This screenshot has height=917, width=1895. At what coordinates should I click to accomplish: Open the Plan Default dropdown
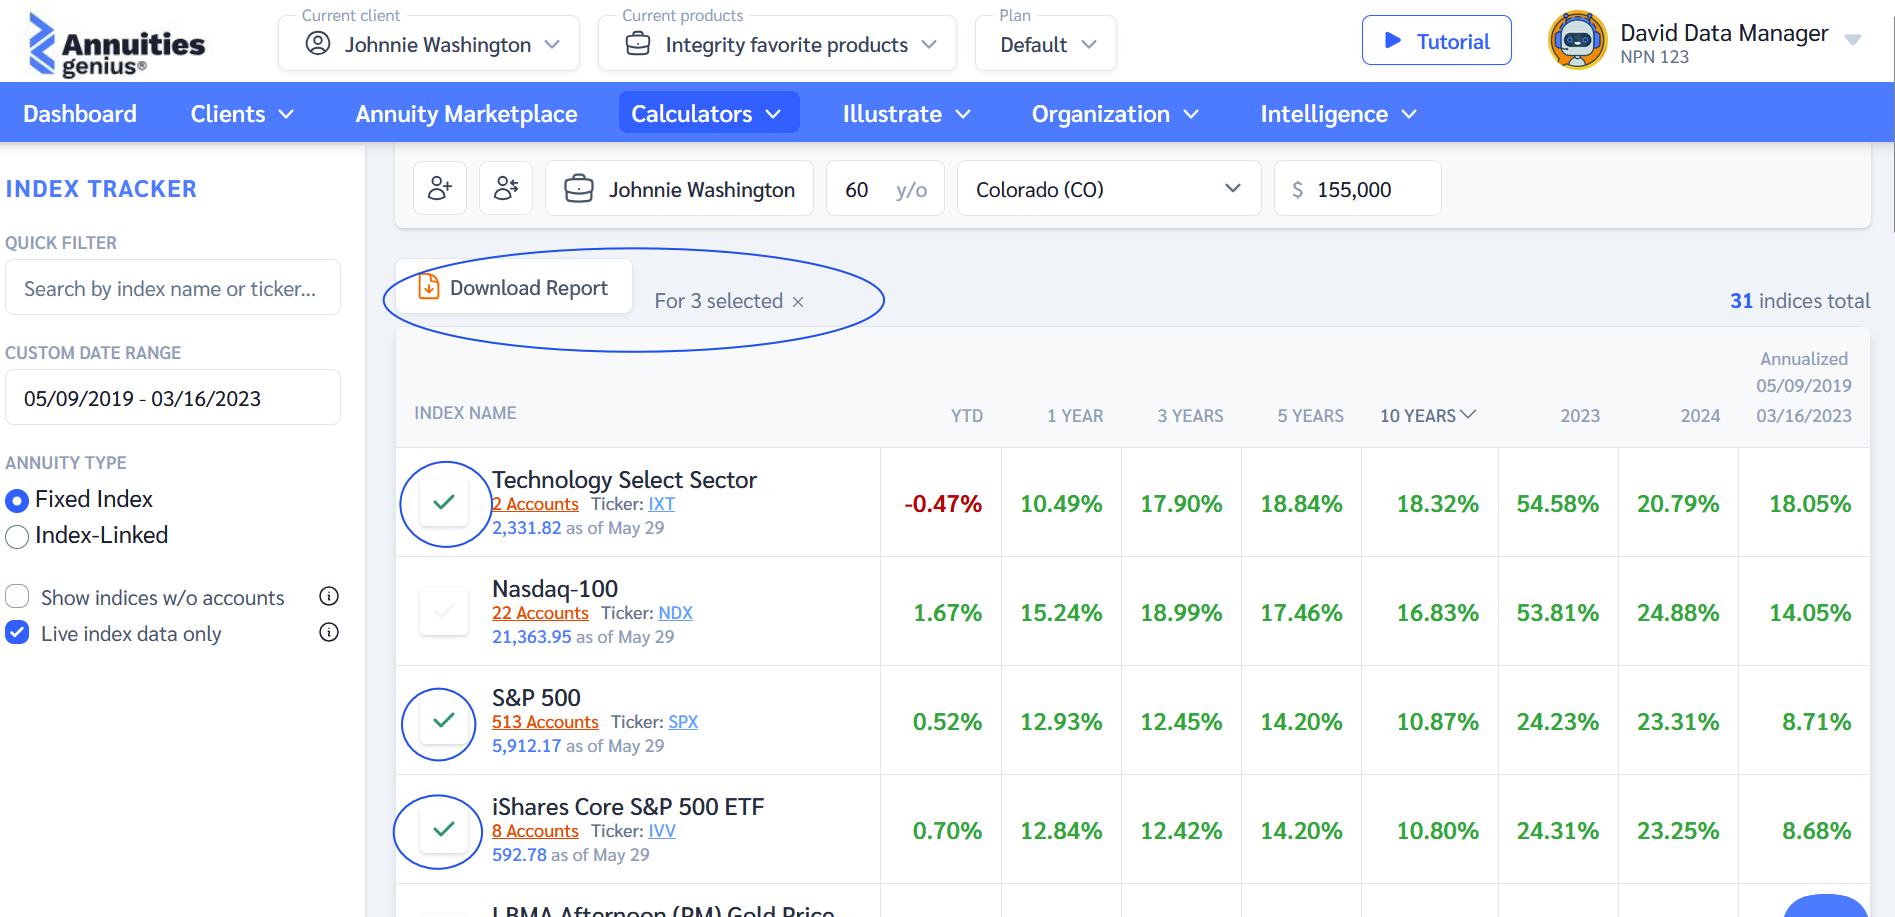point(1046,44)
